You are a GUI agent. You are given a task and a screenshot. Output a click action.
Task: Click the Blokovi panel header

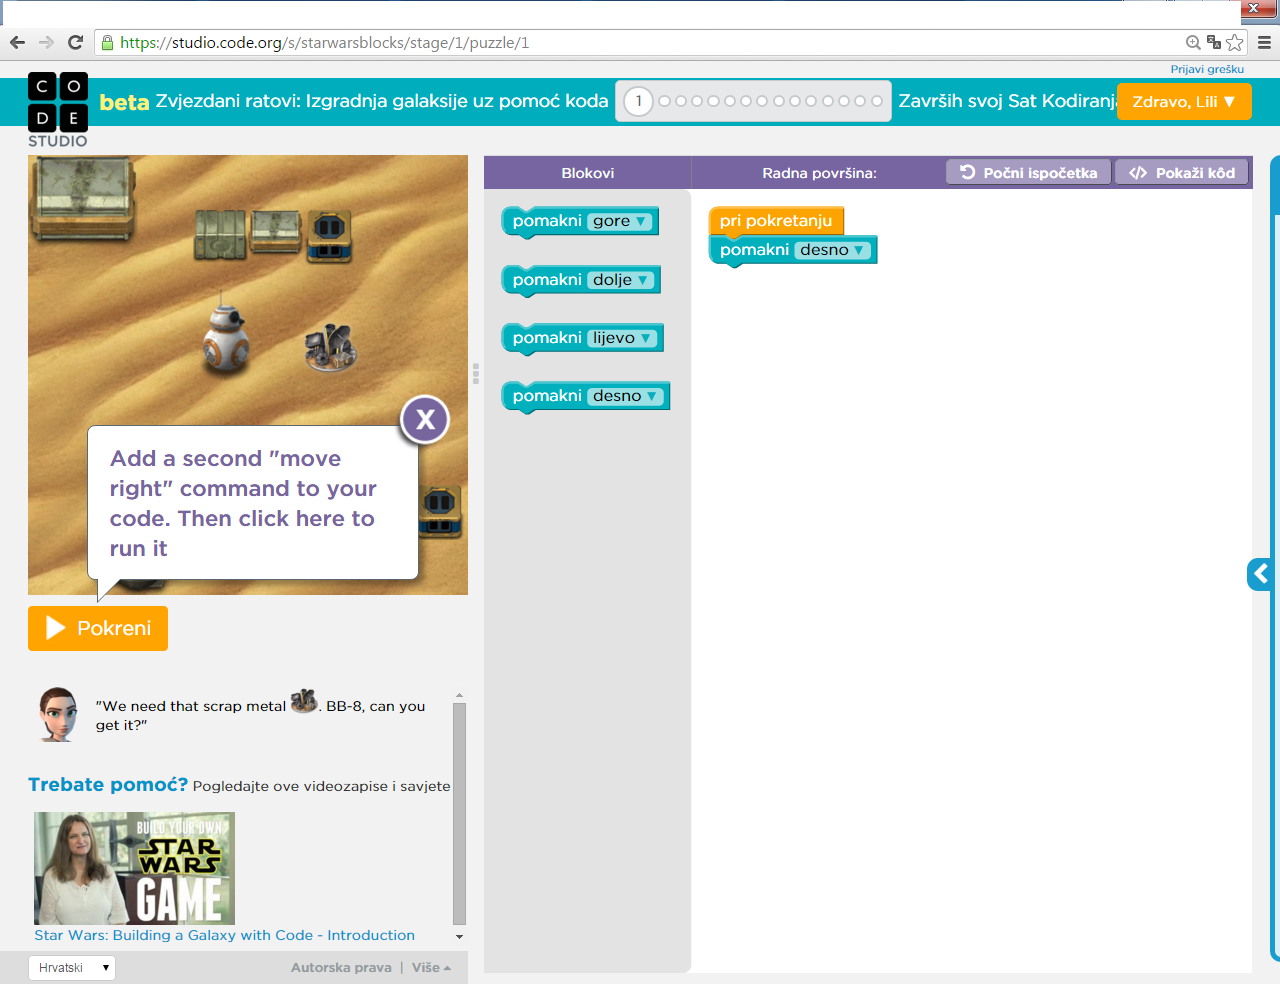click(x=588, y=172)
